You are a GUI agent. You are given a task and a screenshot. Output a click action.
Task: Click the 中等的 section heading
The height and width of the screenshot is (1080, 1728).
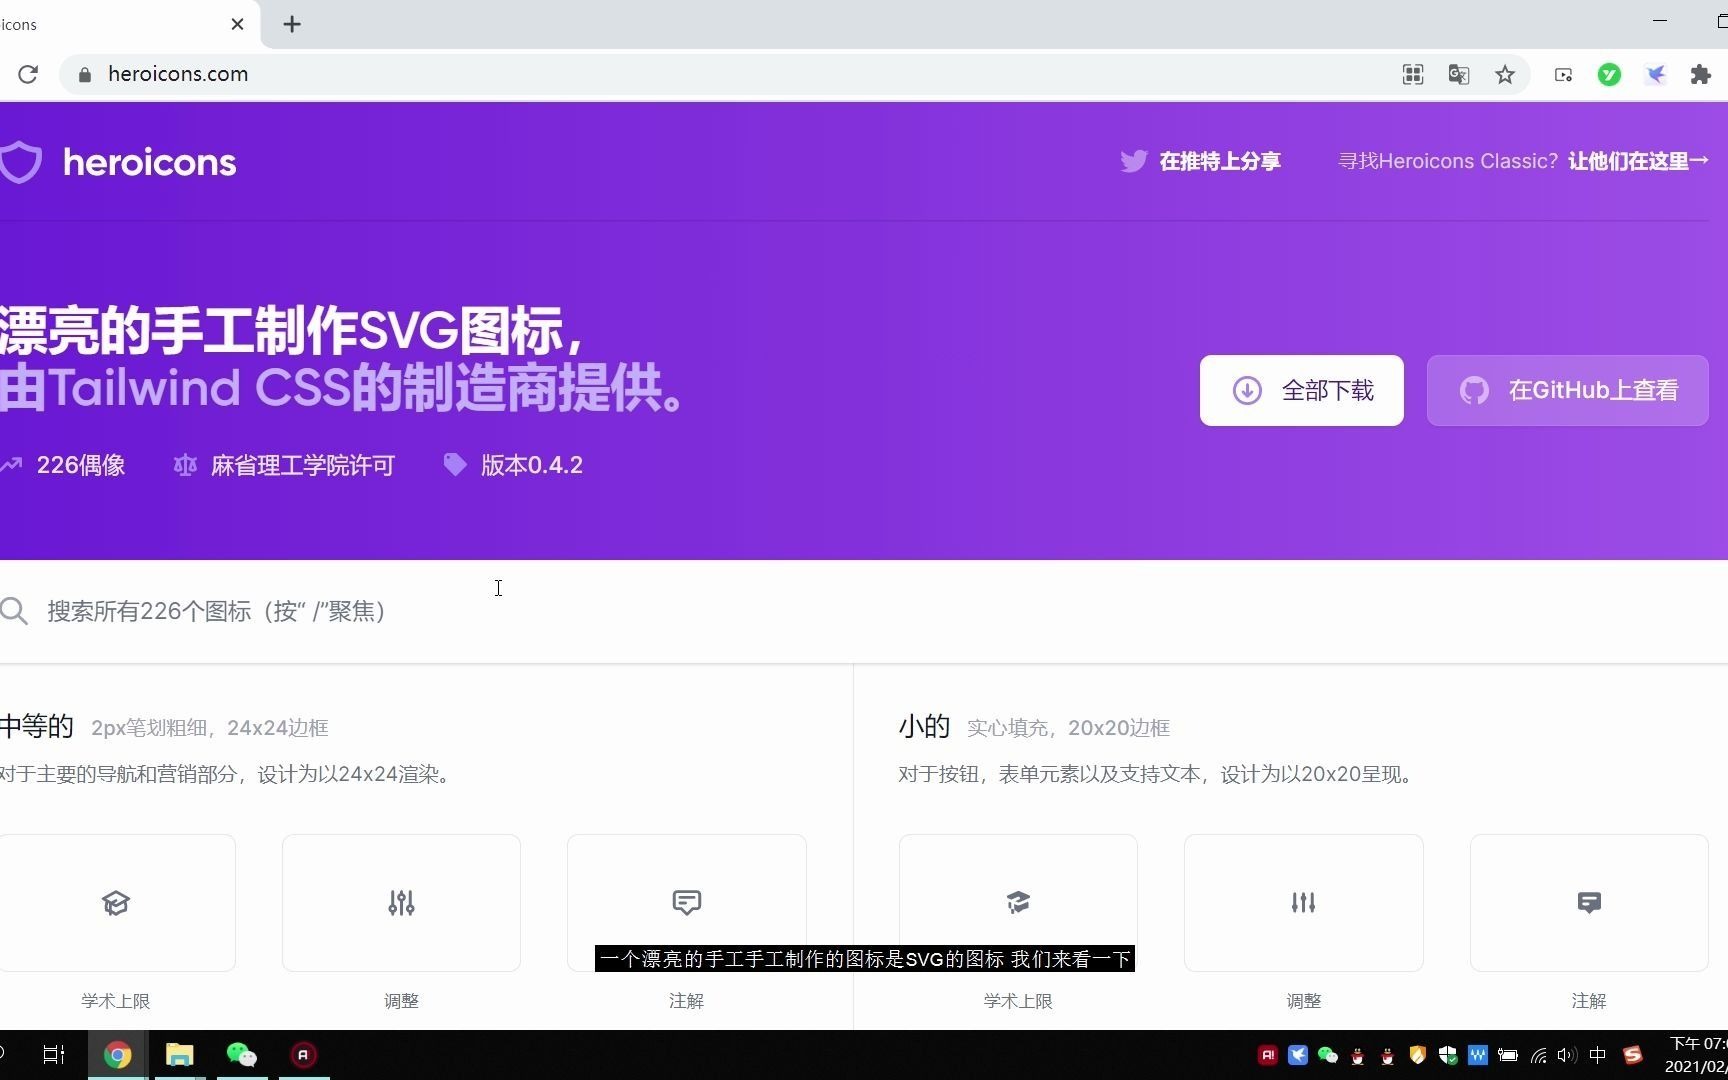click(x=37, y=726)
